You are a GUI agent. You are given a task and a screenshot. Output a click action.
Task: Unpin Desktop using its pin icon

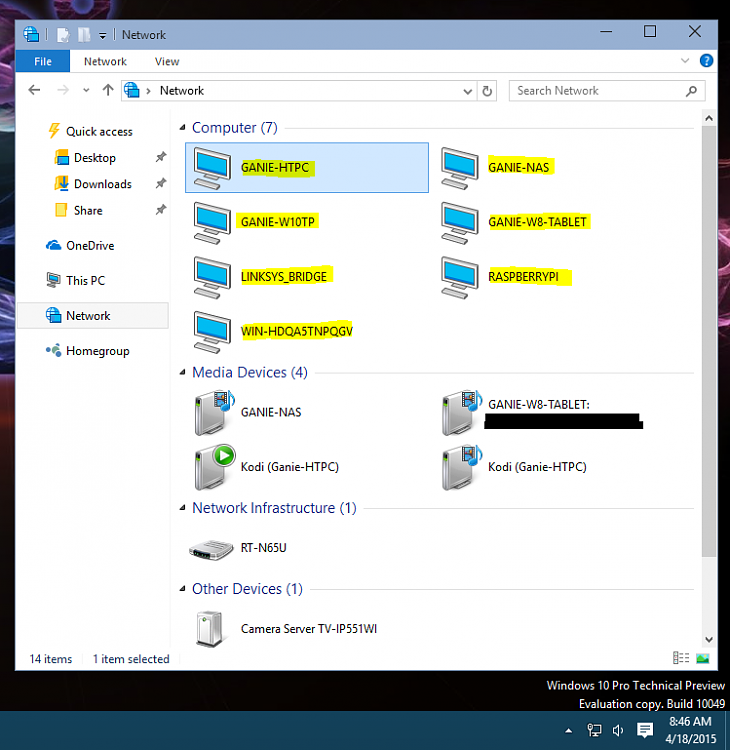(x=161, y=157)
